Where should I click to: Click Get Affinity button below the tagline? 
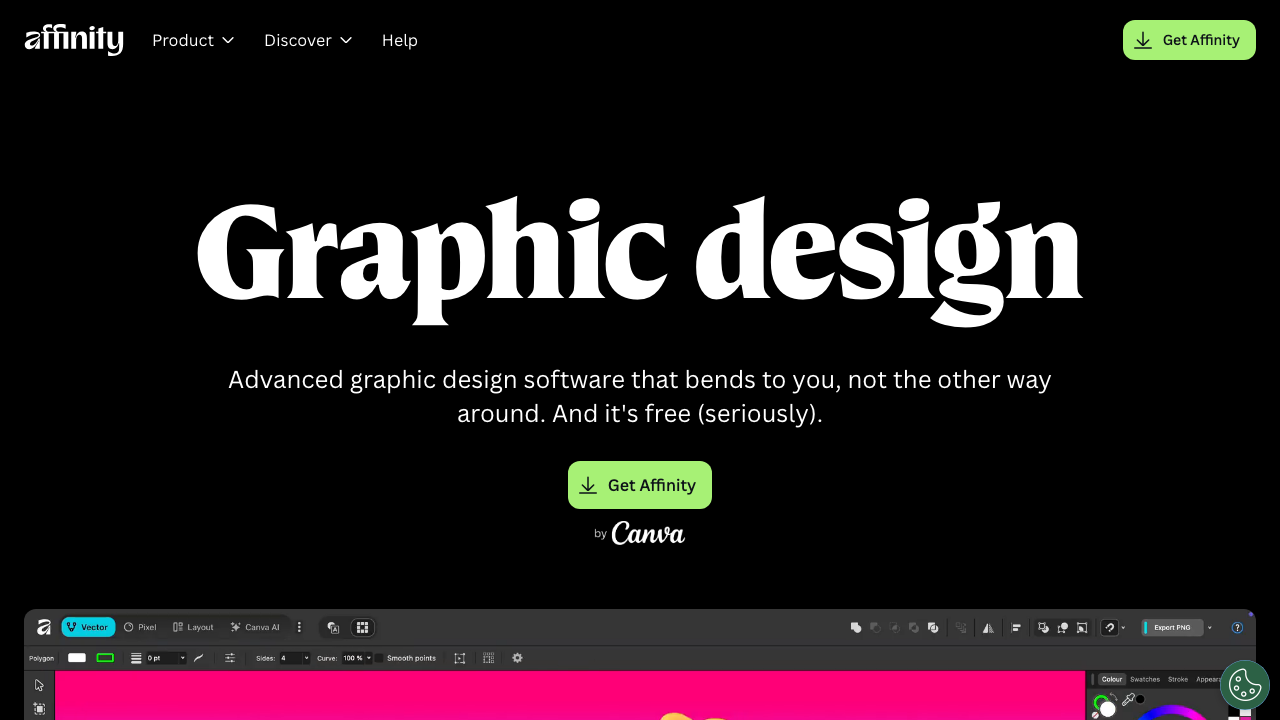pyautogui.click(x=640, y=485)
